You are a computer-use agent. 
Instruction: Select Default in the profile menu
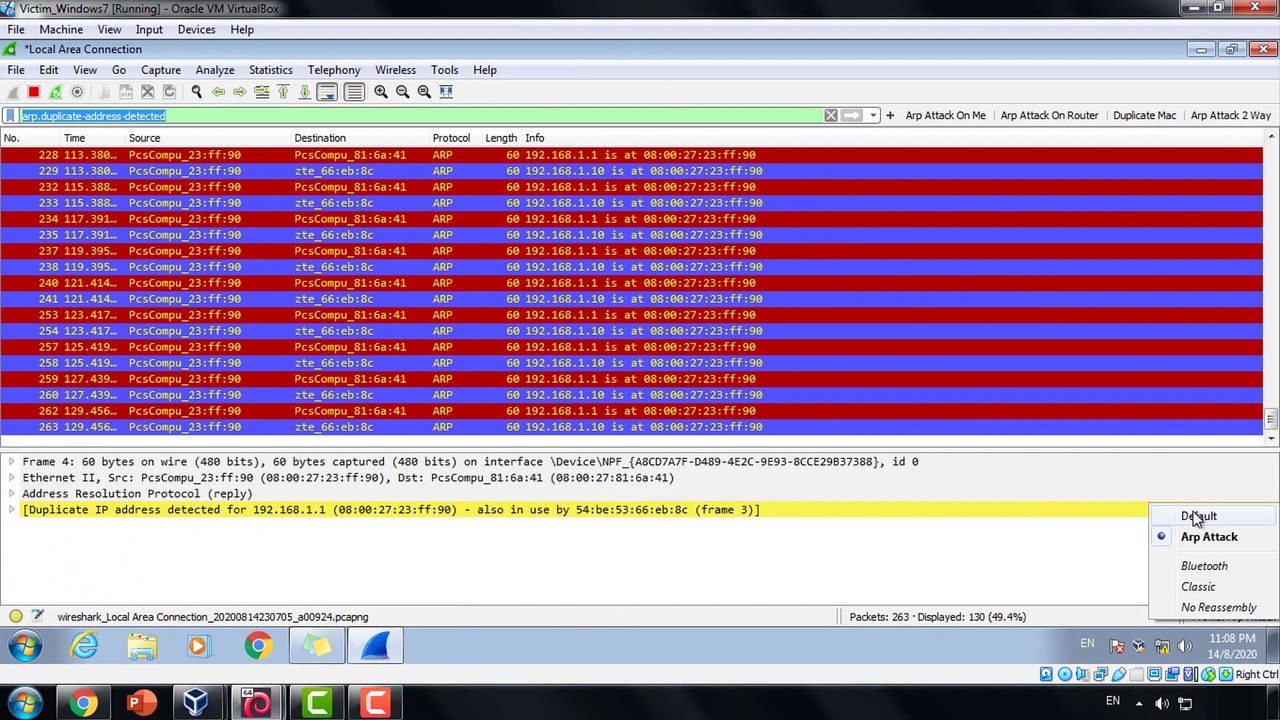click(x=1199, y=516)
